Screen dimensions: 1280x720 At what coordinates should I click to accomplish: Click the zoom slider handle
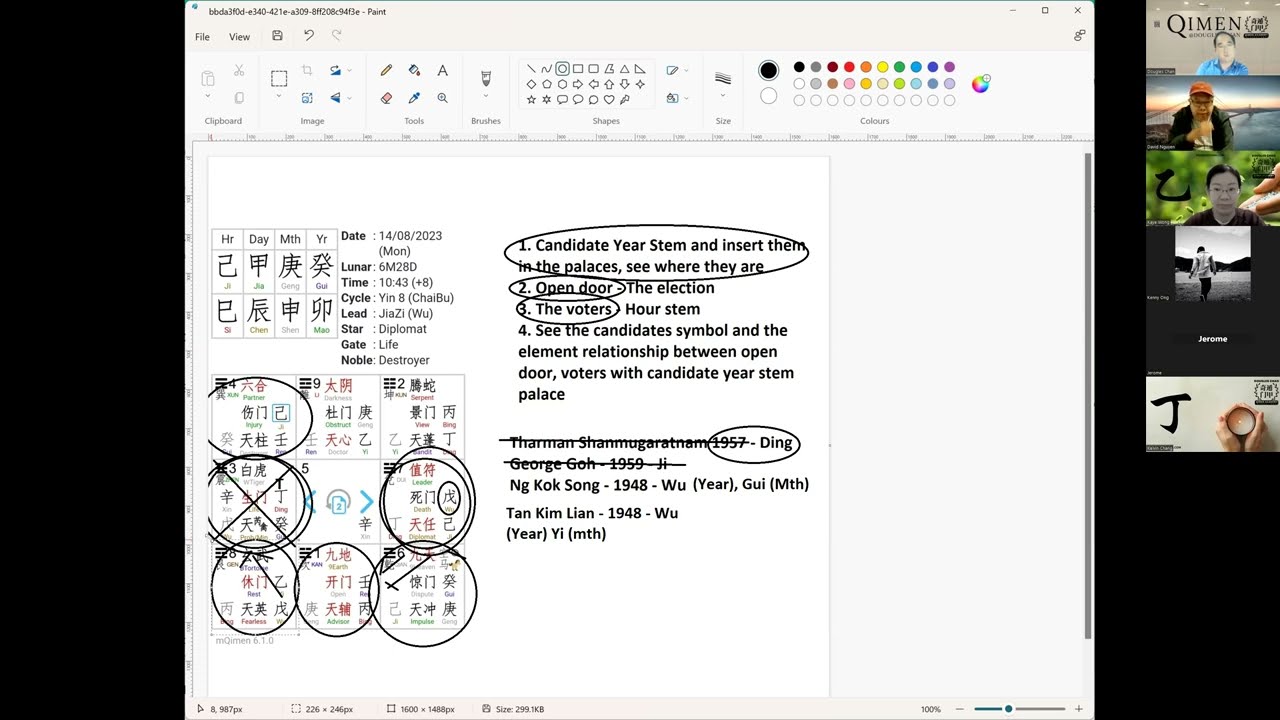pyautogui.click(x=1008, y=709)
